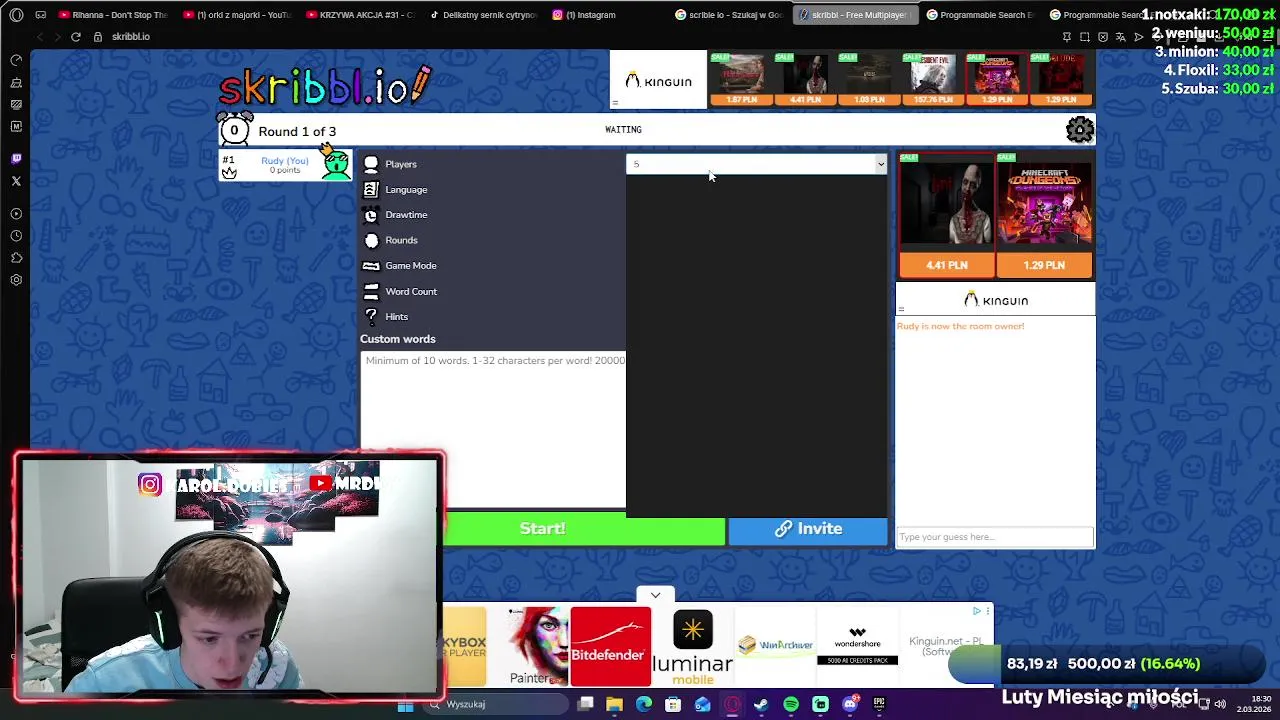
Task: Open Spotify from the taskbar
Action: pos(791,704)
